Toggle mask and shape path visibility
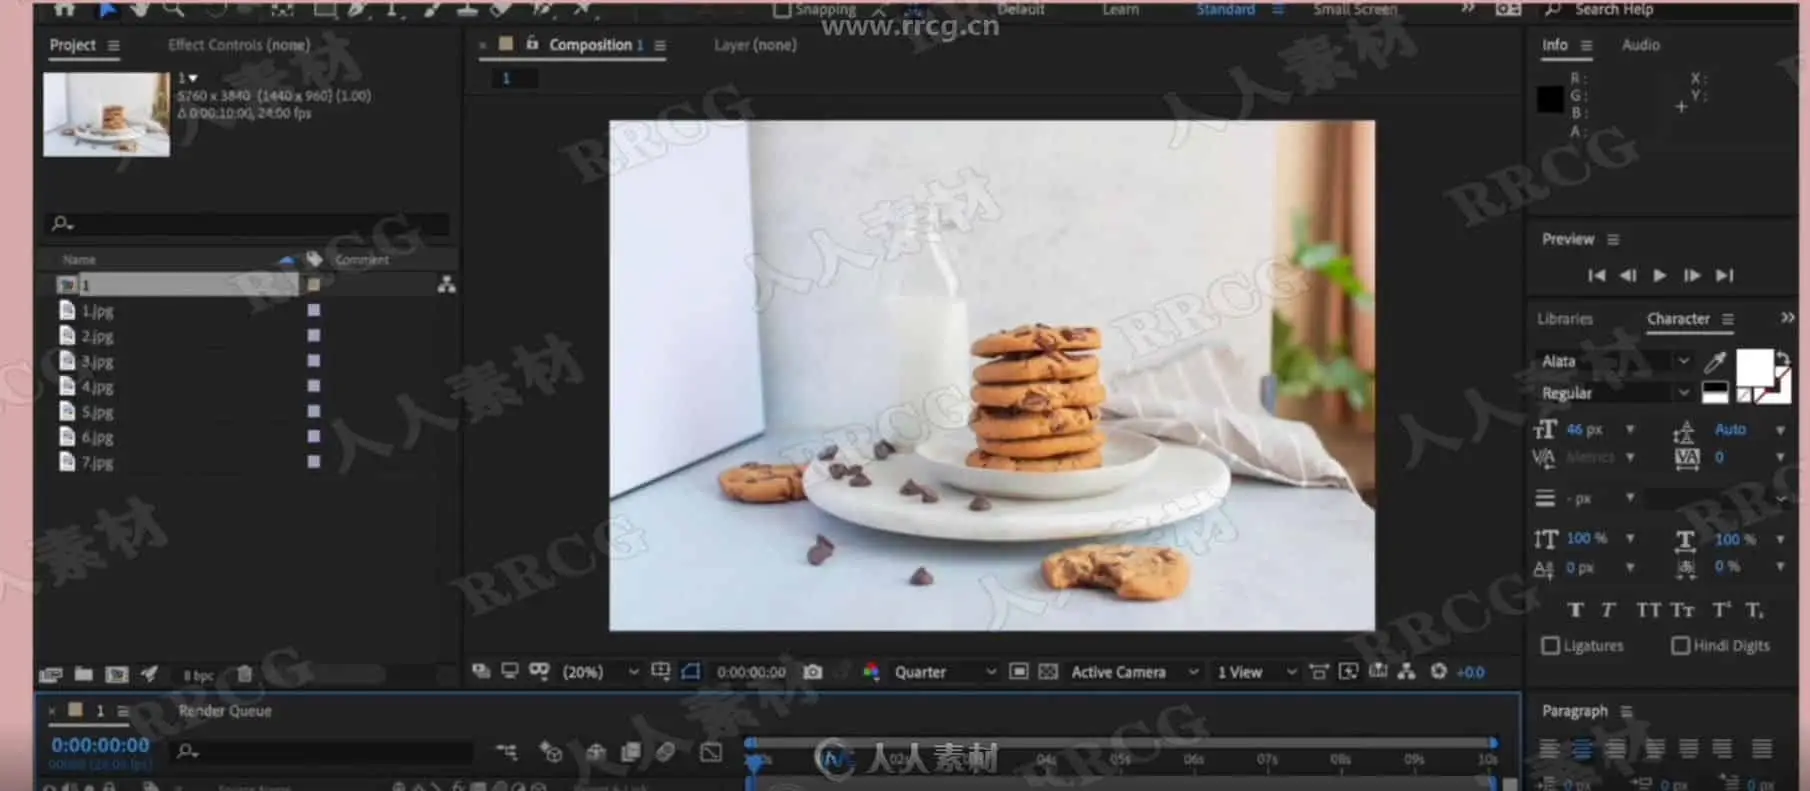Screen dimensions: 1810x791 pyautogui.click(x=690, y=671)
